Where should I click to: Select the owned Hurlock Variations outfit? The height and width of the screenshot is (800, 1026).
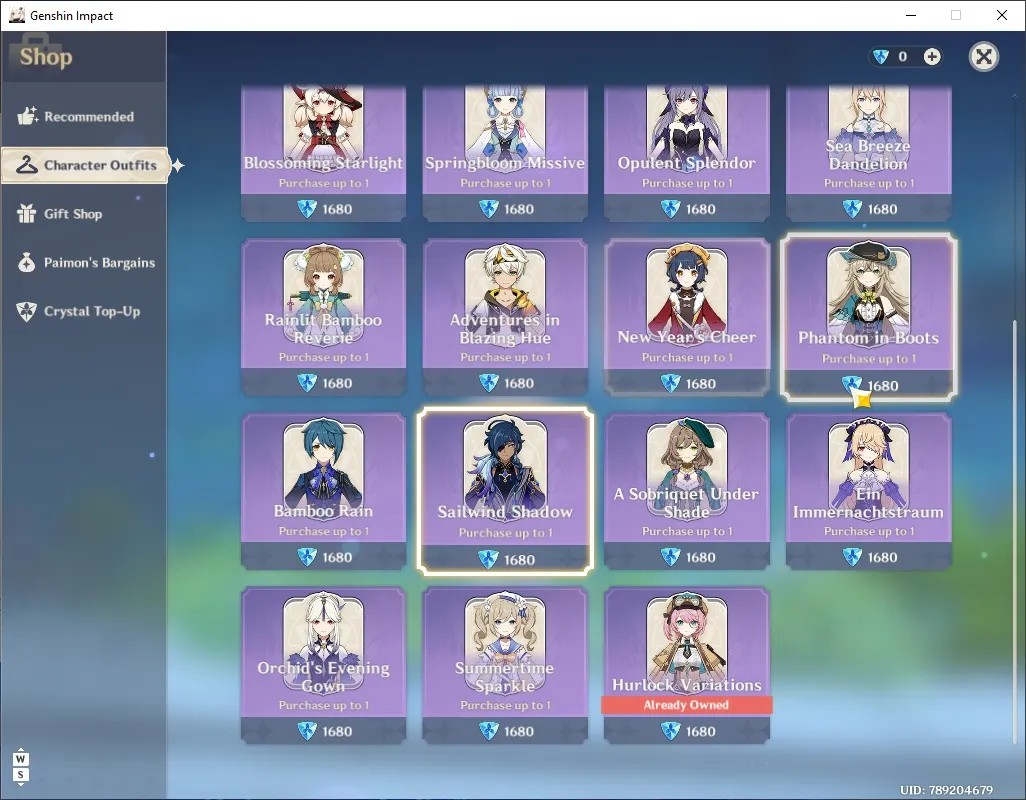[686, 665]
